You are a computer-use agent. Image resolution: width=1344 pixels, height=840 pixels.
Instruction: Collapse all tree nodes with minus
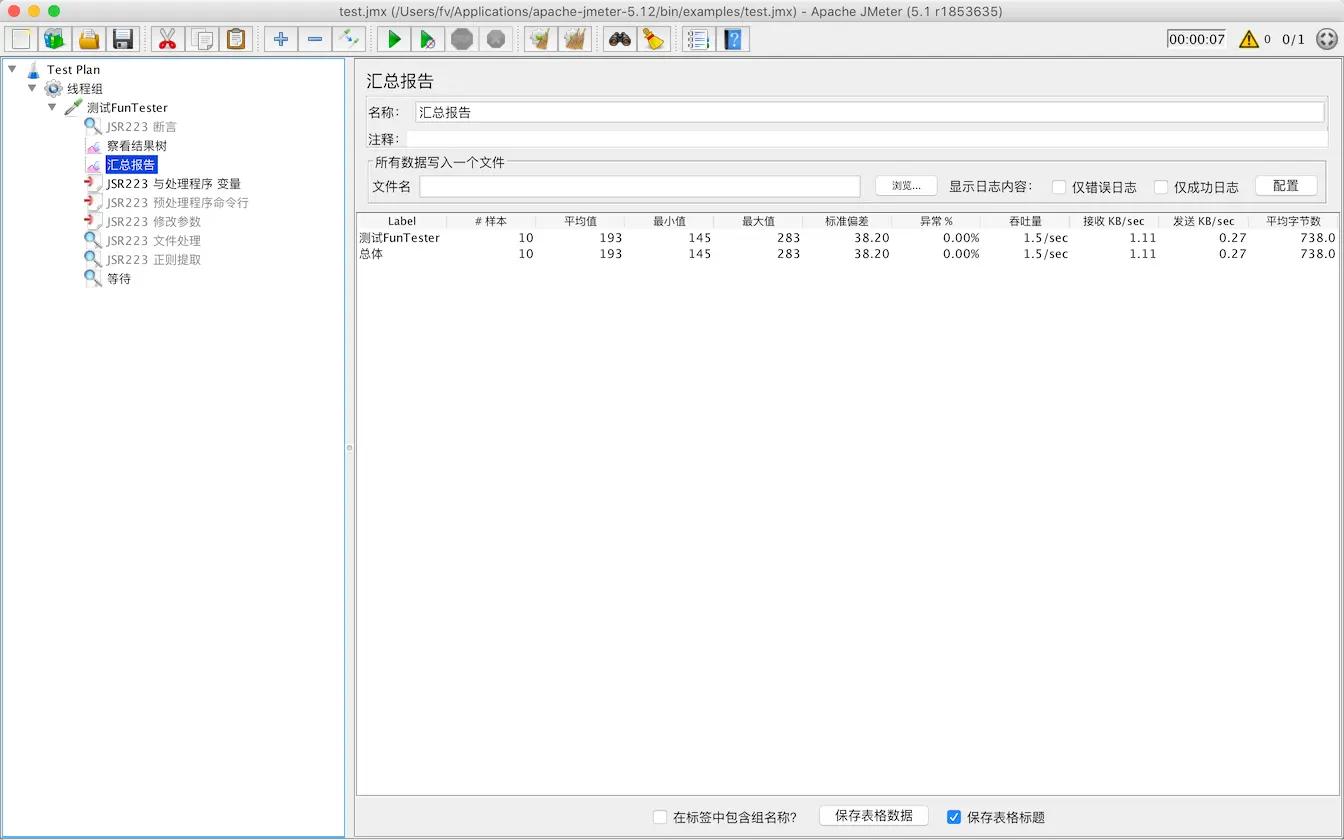tap(314, 39)
